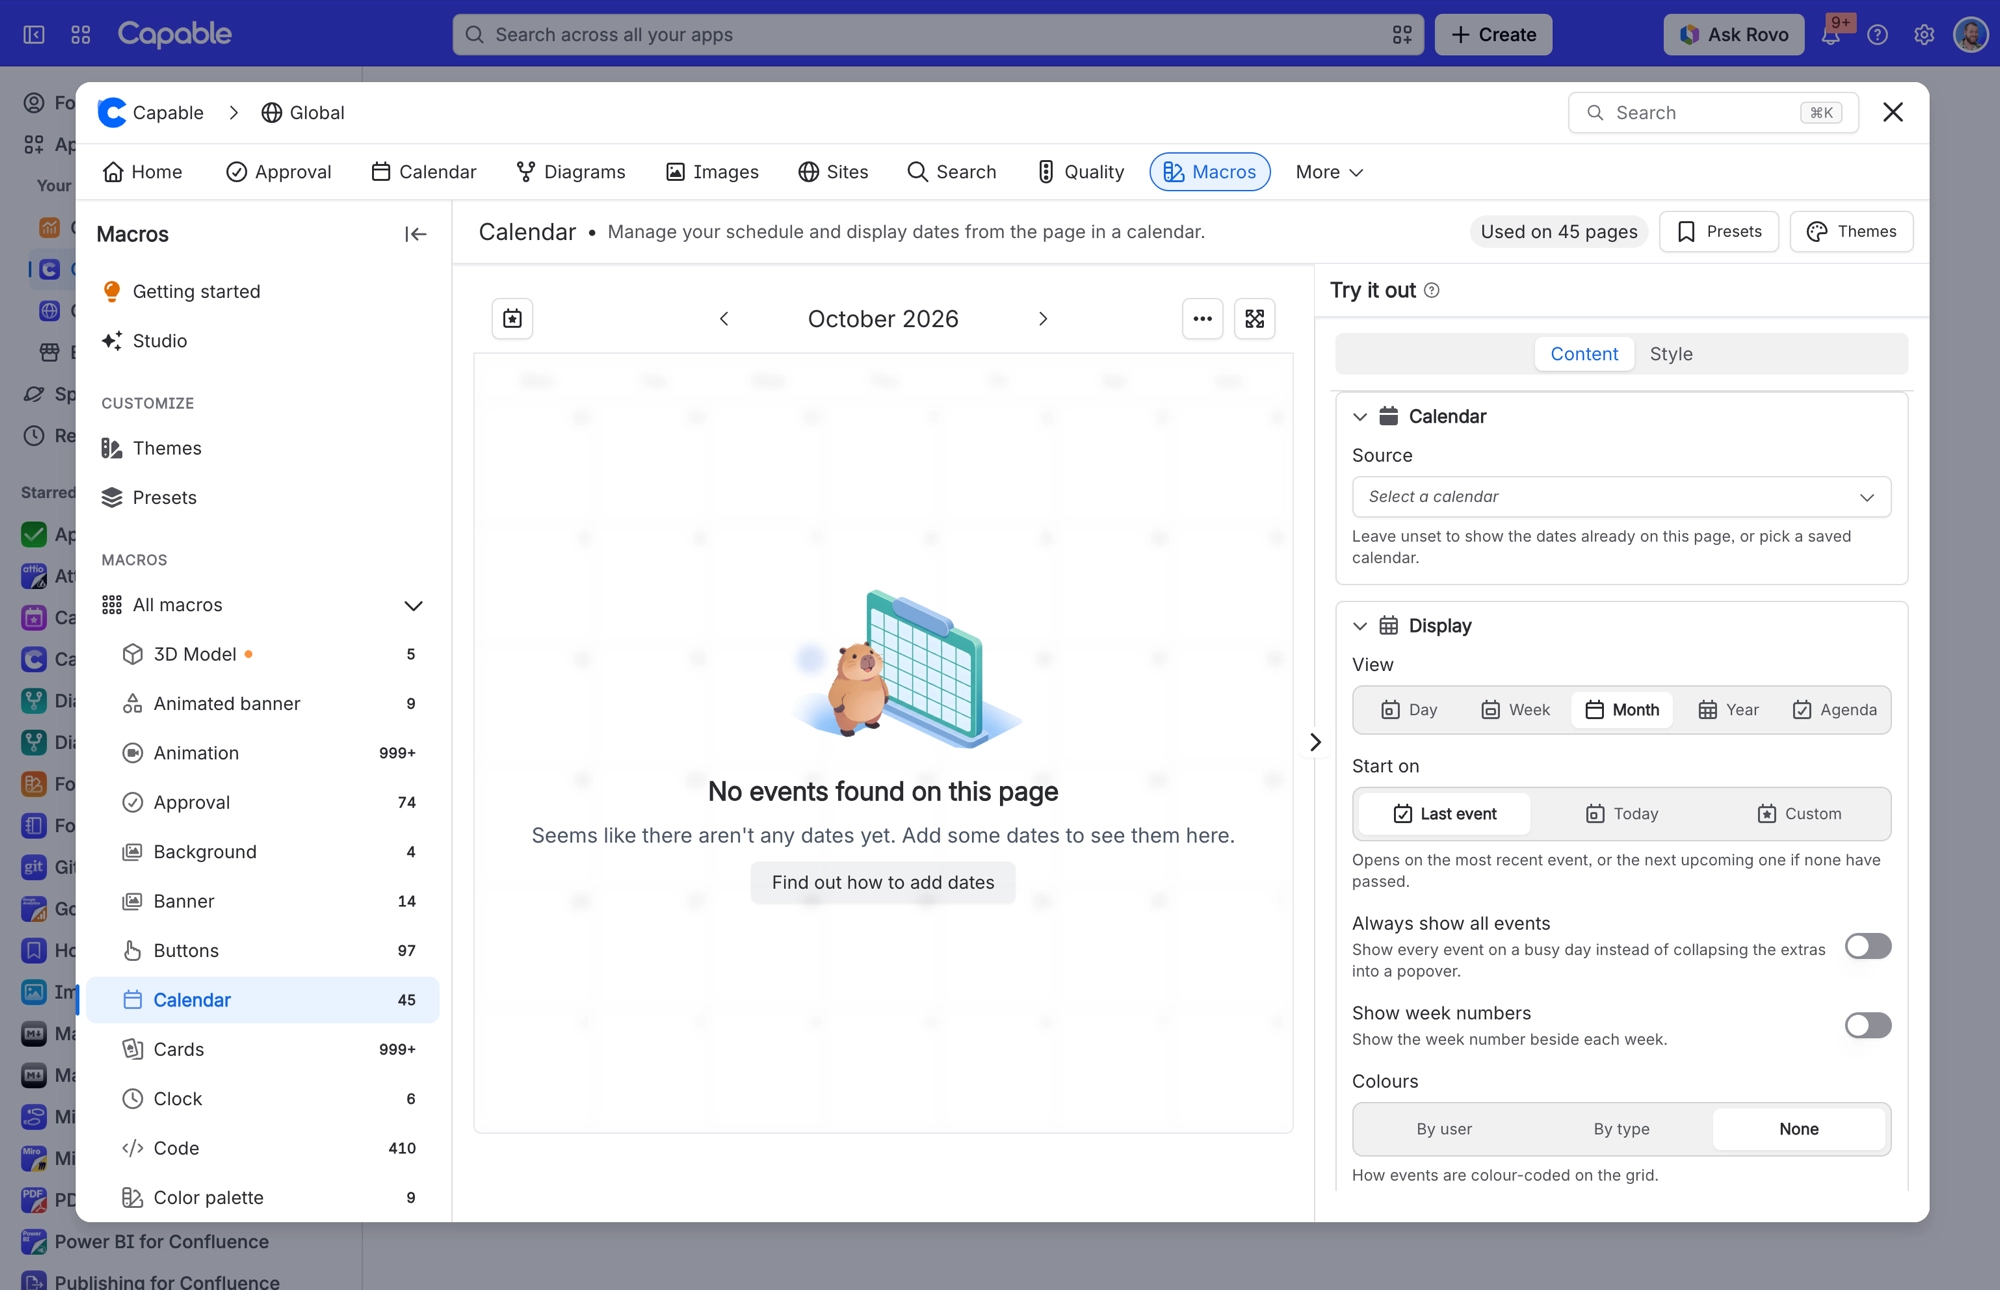Viewport: 2000px width, 1290px height.
Task: Open the app switcher grid icon
Action: [81, 35]
